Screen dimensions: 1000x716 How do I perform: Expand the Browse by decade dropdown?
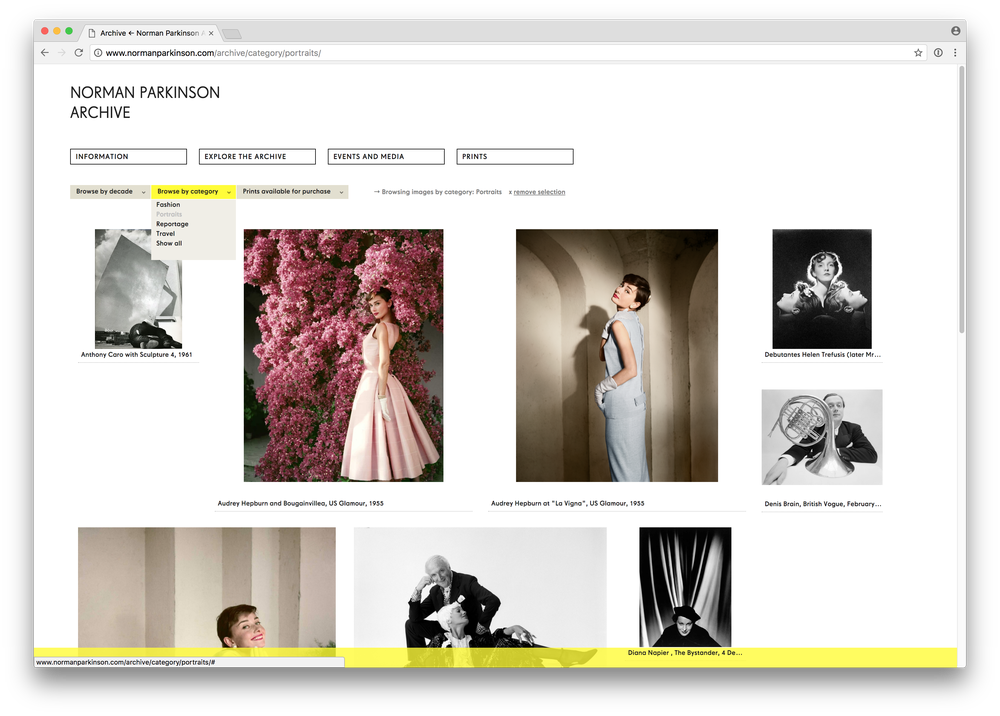click(110, 191)
